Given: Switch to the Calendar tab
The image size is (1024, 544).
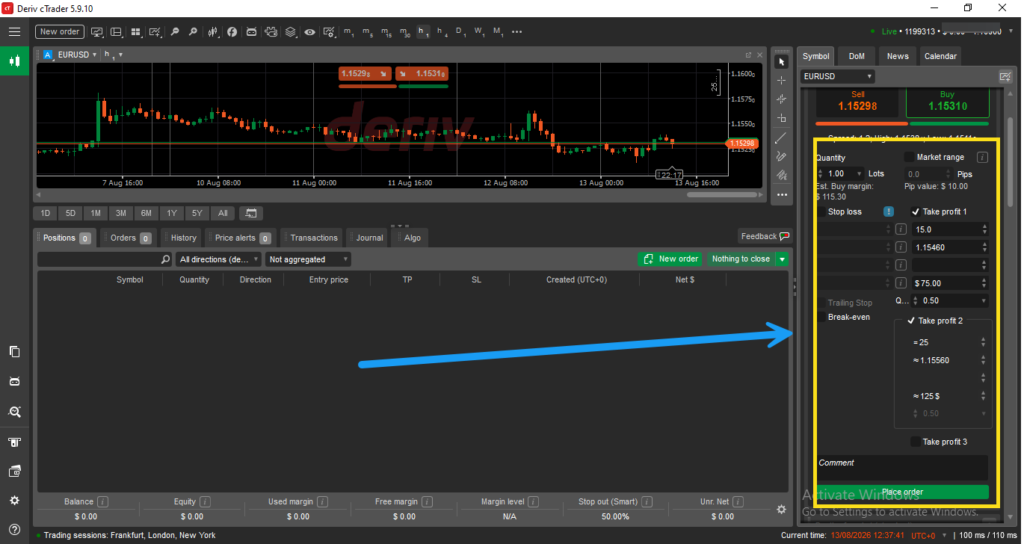Looking at the screenshot, I should [940, 56].
